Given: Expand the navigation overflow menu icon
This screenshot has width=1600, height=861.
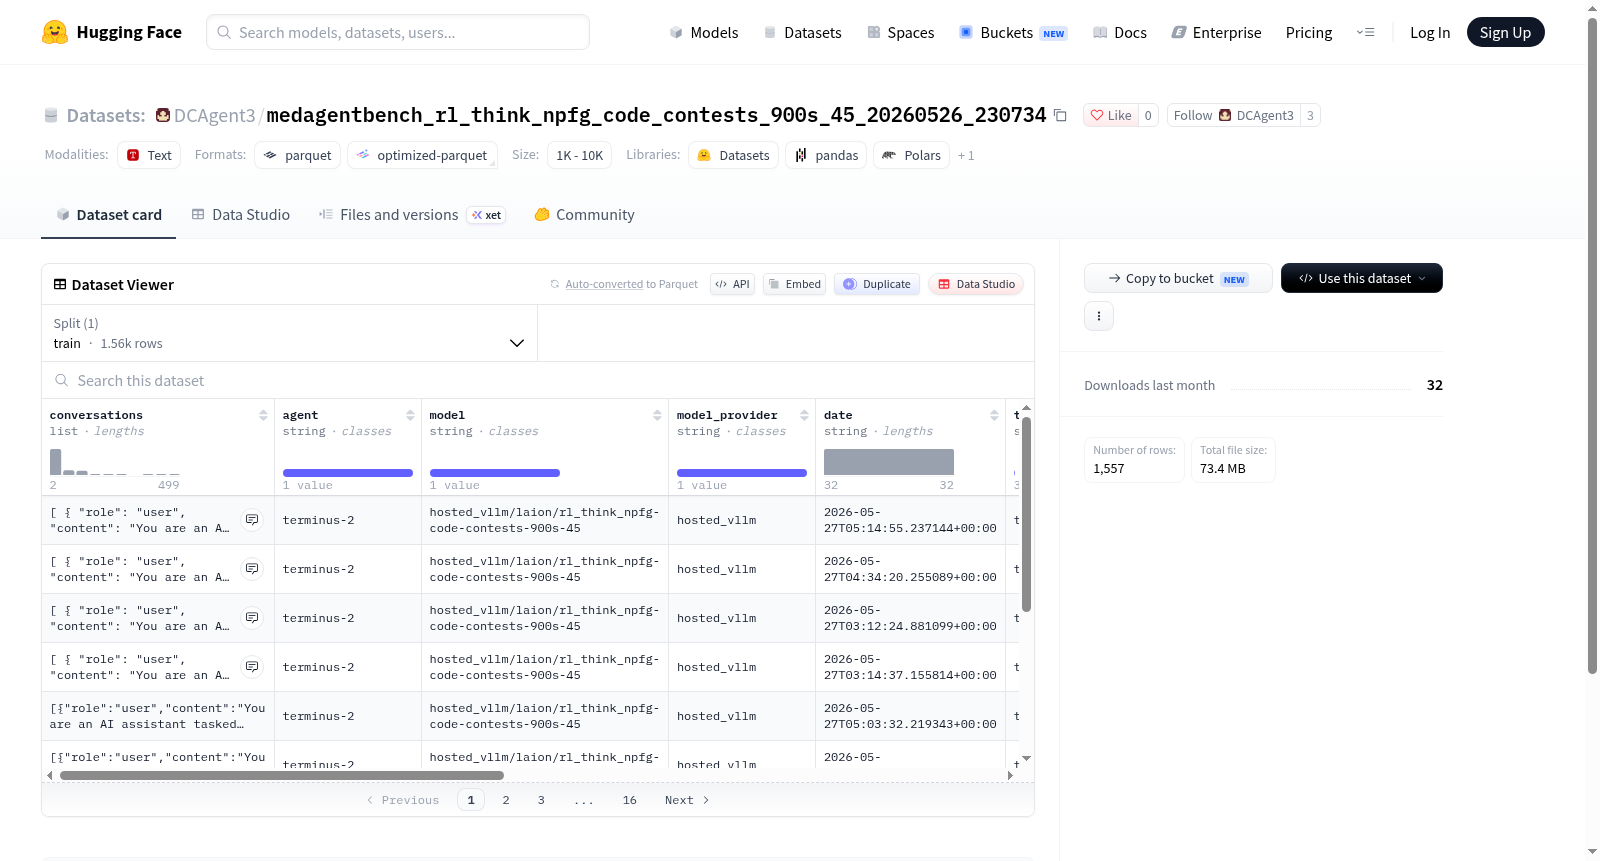Looking at the screenshot, I should [1365, 32].
